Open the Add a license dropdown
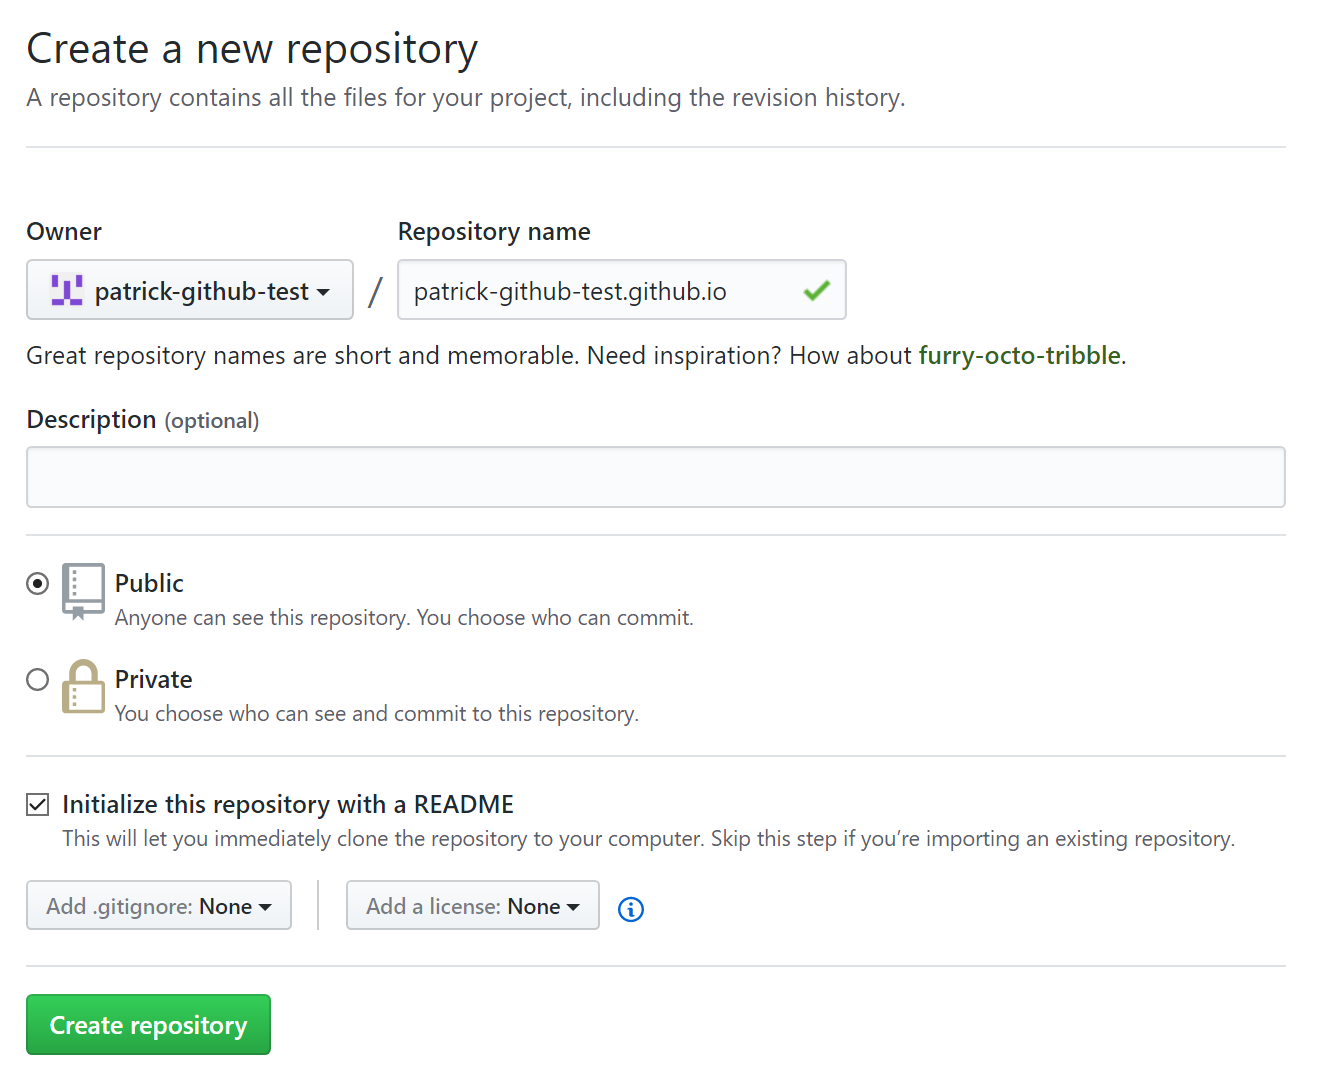This screenshot has width=1325, height=1088. click(473, 905)
